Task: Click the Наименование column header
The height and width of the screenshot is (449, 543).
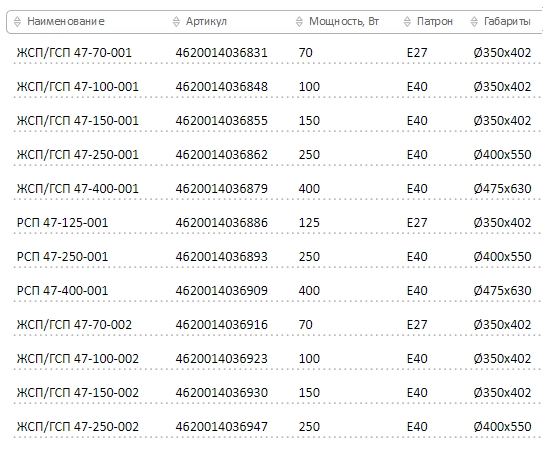Action: click(x=66, y=21)
